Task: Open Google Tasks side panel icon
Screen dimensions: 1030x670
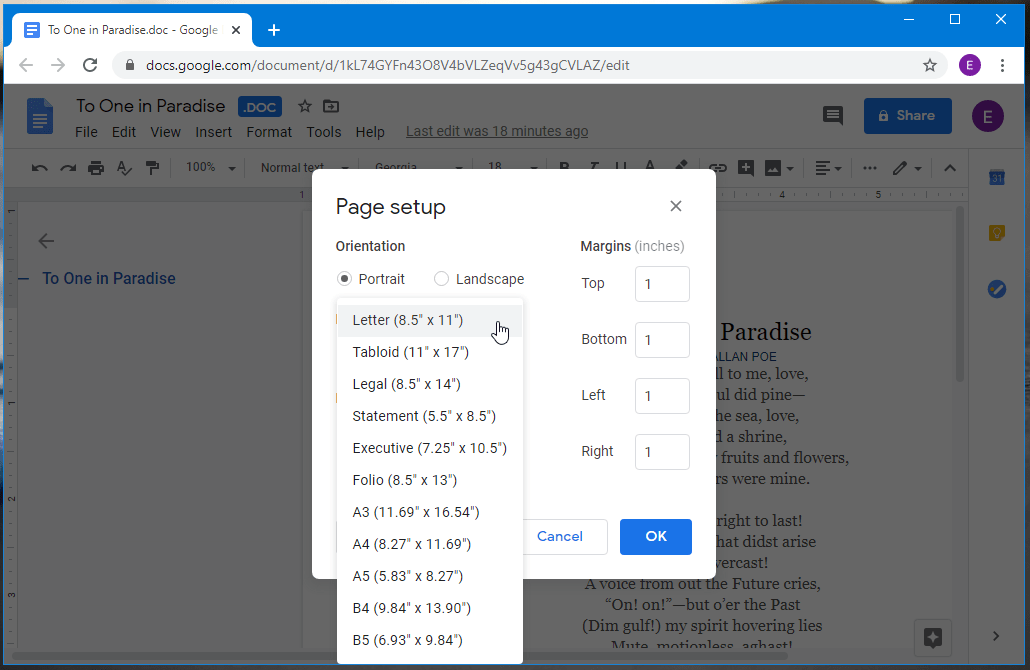Action: point(996,289)
